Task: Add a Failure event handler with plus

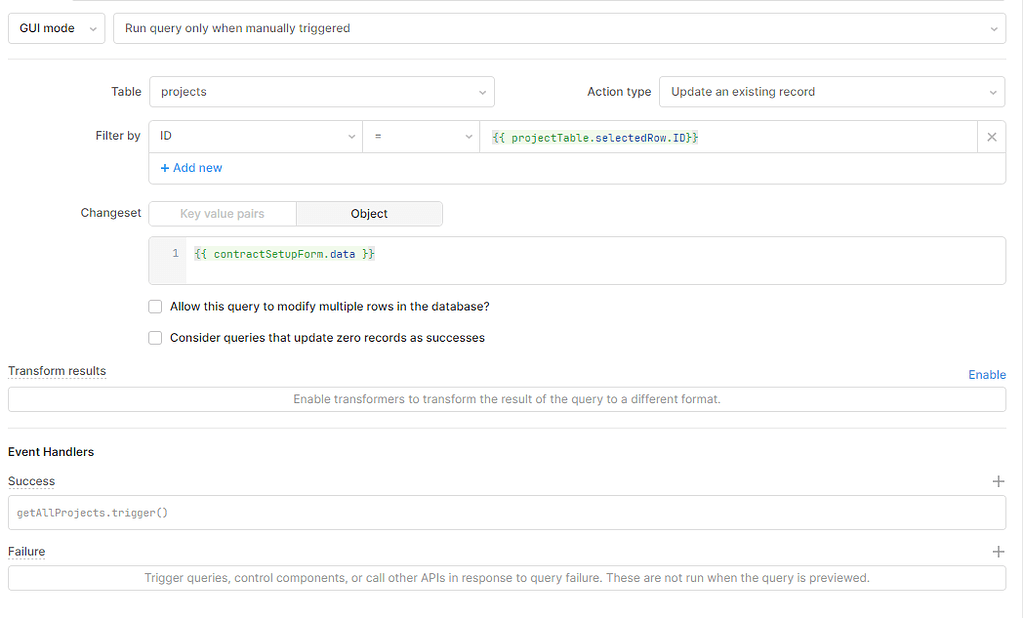Action: [x=998, y=552]
